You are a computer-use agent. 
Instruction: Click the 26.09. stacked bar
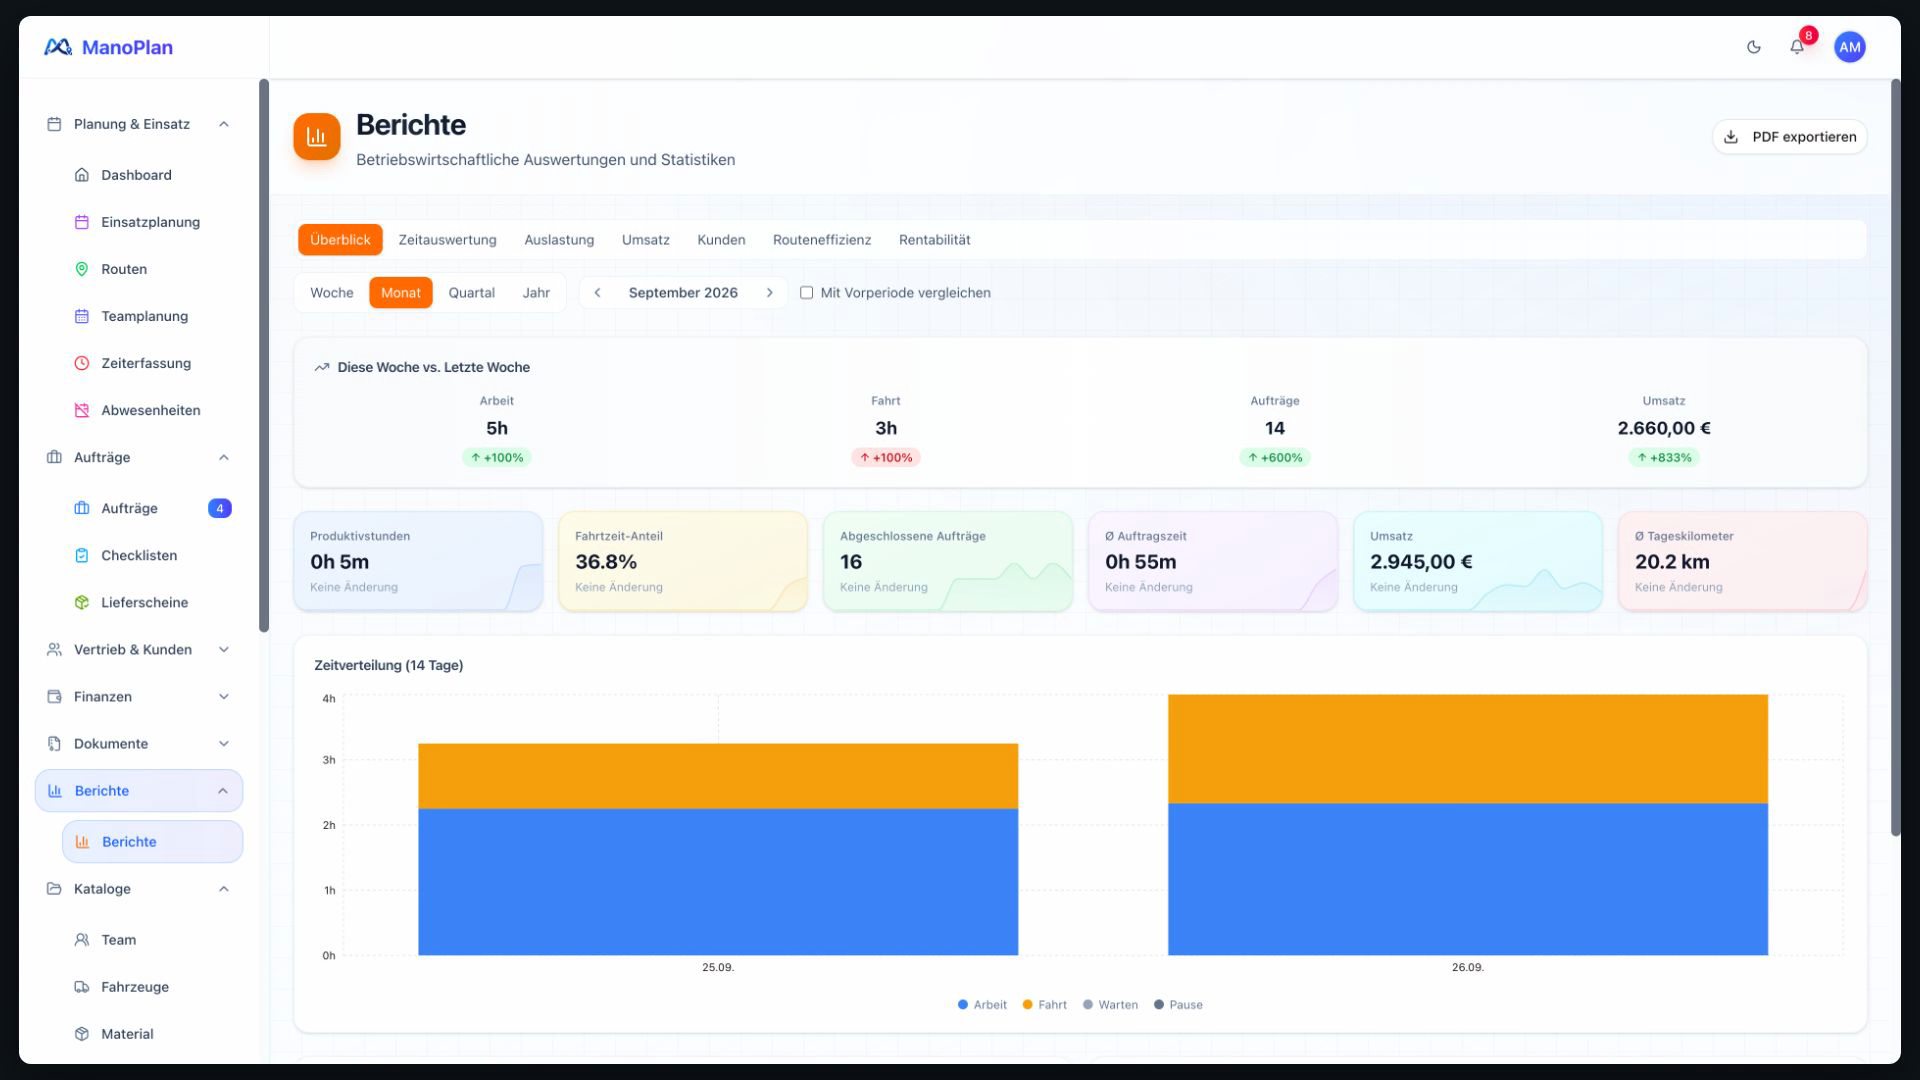point(1468,825)
